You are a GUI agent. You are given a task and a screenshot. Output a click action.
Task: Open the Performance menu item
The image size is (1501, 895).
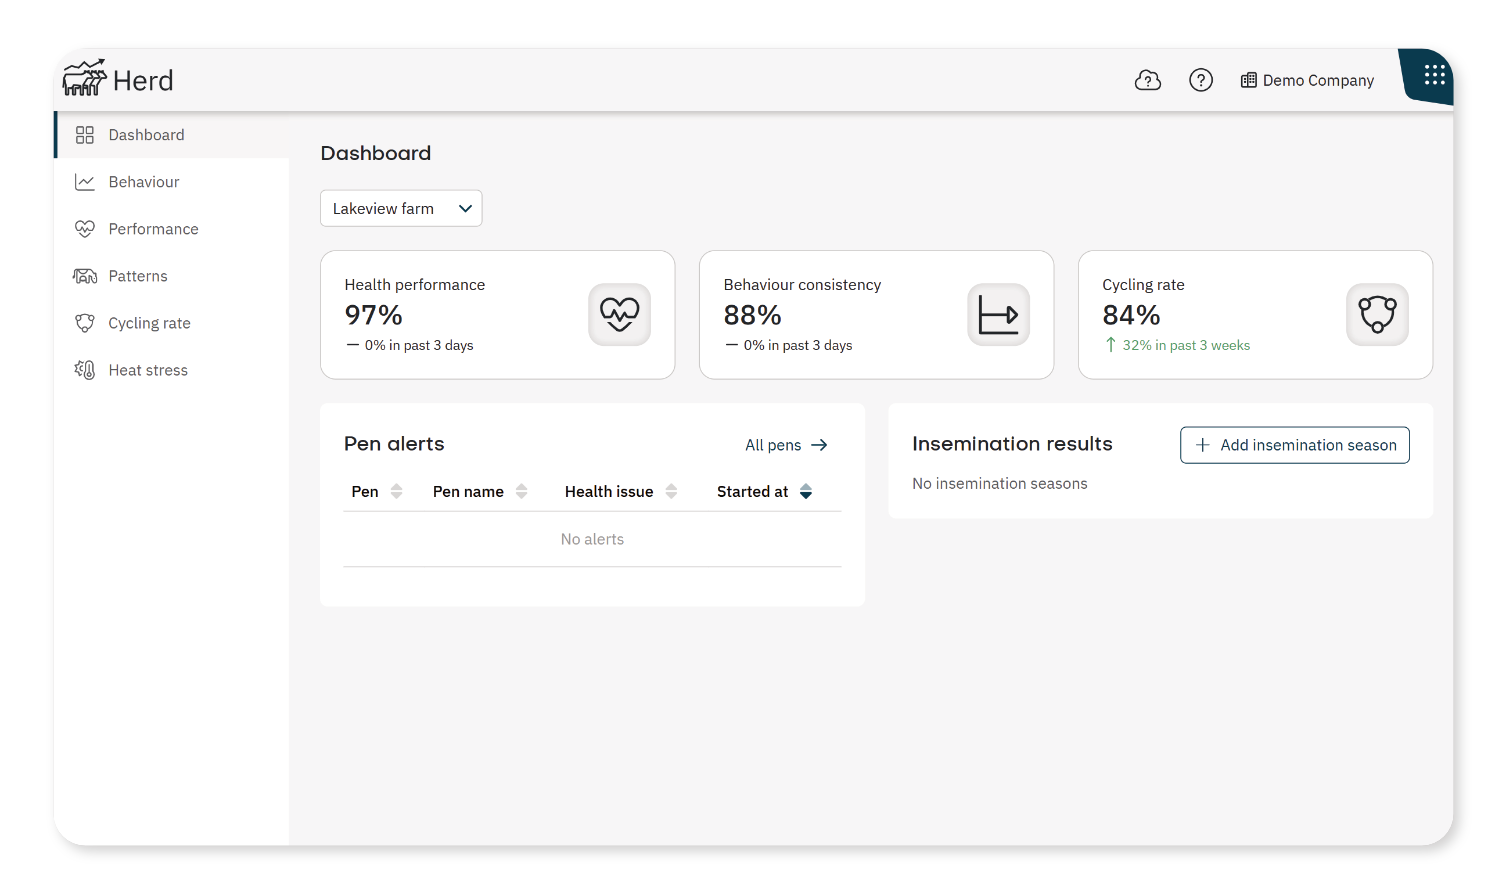tap(172, 229)
